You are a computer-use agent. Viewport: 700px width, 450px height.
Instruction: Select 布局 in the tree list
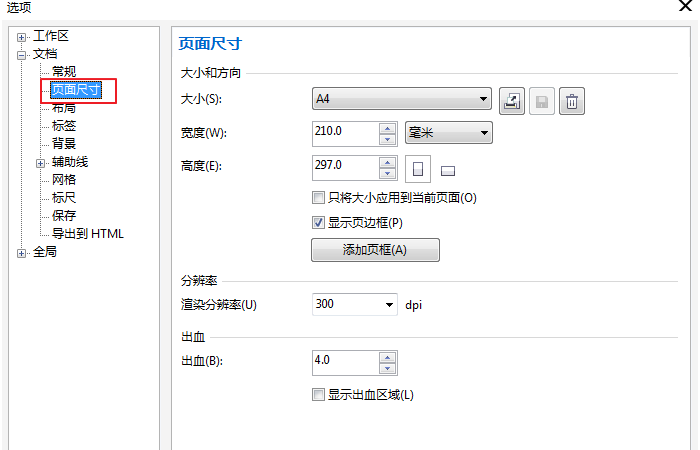(x=64, y=108)
